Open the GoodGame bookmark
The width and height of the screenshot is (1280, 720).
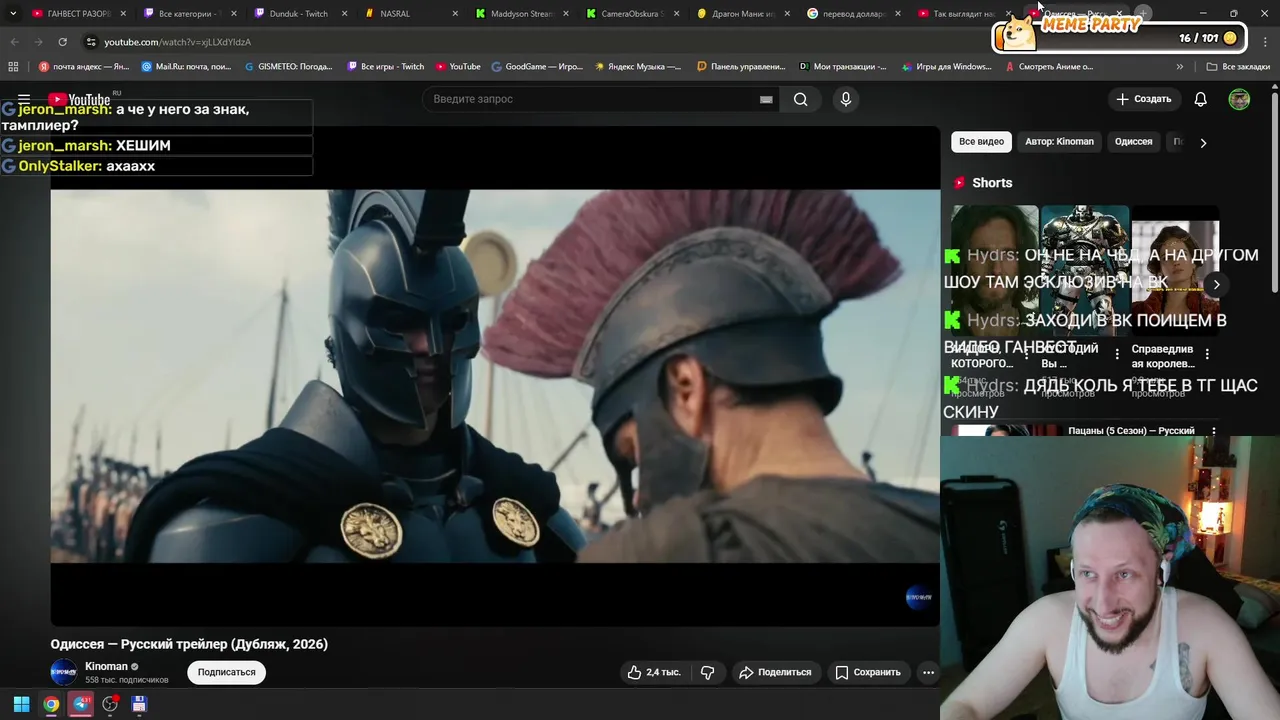pos(537,67)
